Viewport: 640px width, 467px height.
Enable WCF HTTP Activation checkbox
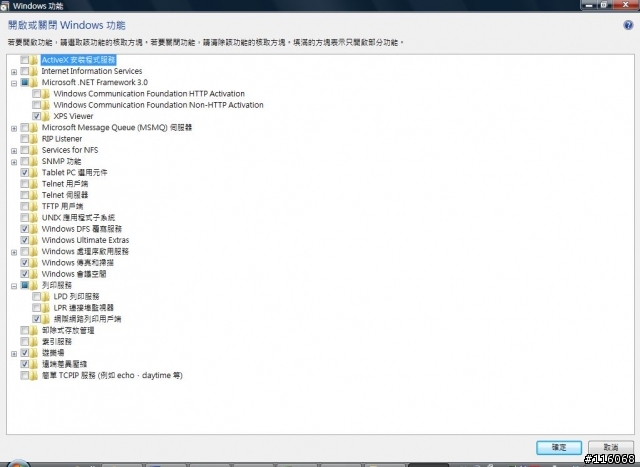(36, 94)
